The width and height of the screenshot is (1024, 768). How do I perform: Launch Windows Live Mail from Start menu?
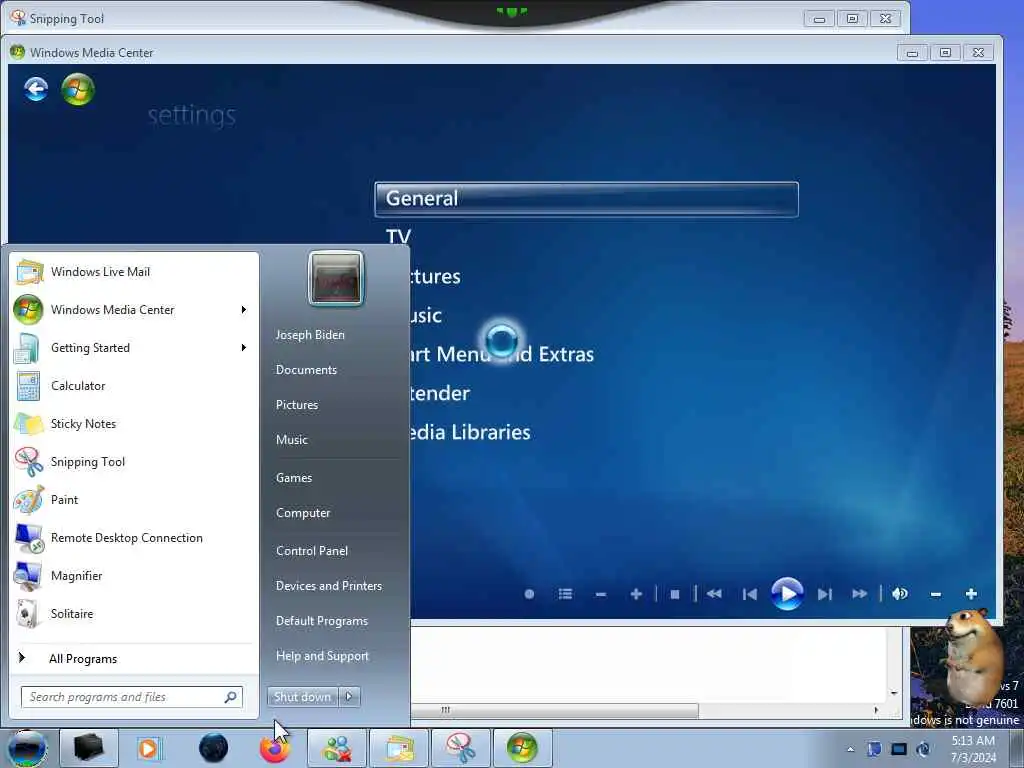tap(135, 272)
